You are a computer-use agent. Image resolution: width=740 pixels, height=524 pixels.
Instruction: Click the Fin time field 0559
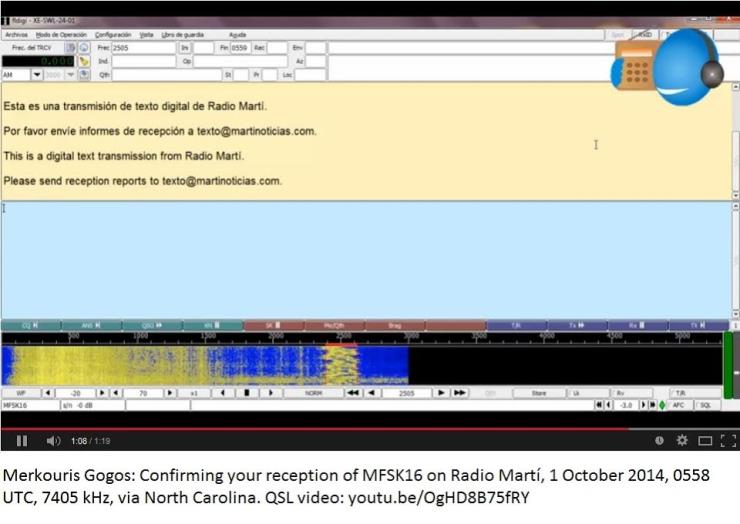(240, 48)
